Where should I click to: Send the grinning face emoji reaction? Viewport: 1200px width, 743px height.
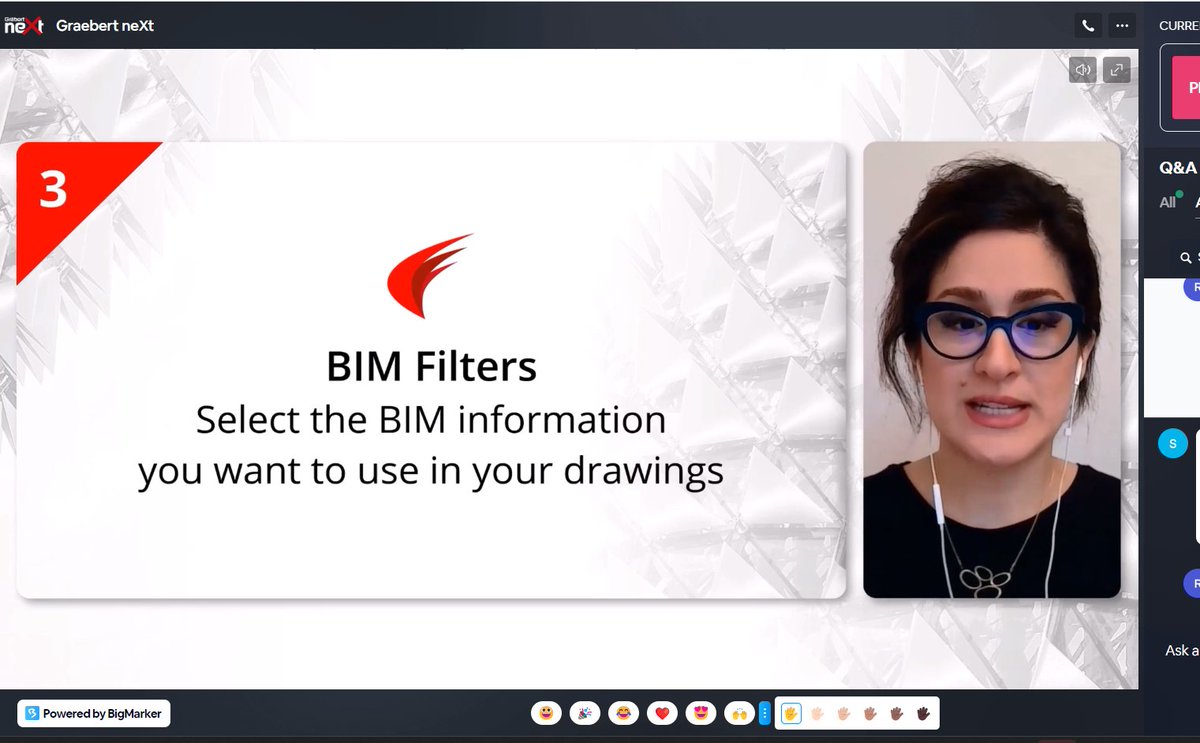[x=547, y=713]
